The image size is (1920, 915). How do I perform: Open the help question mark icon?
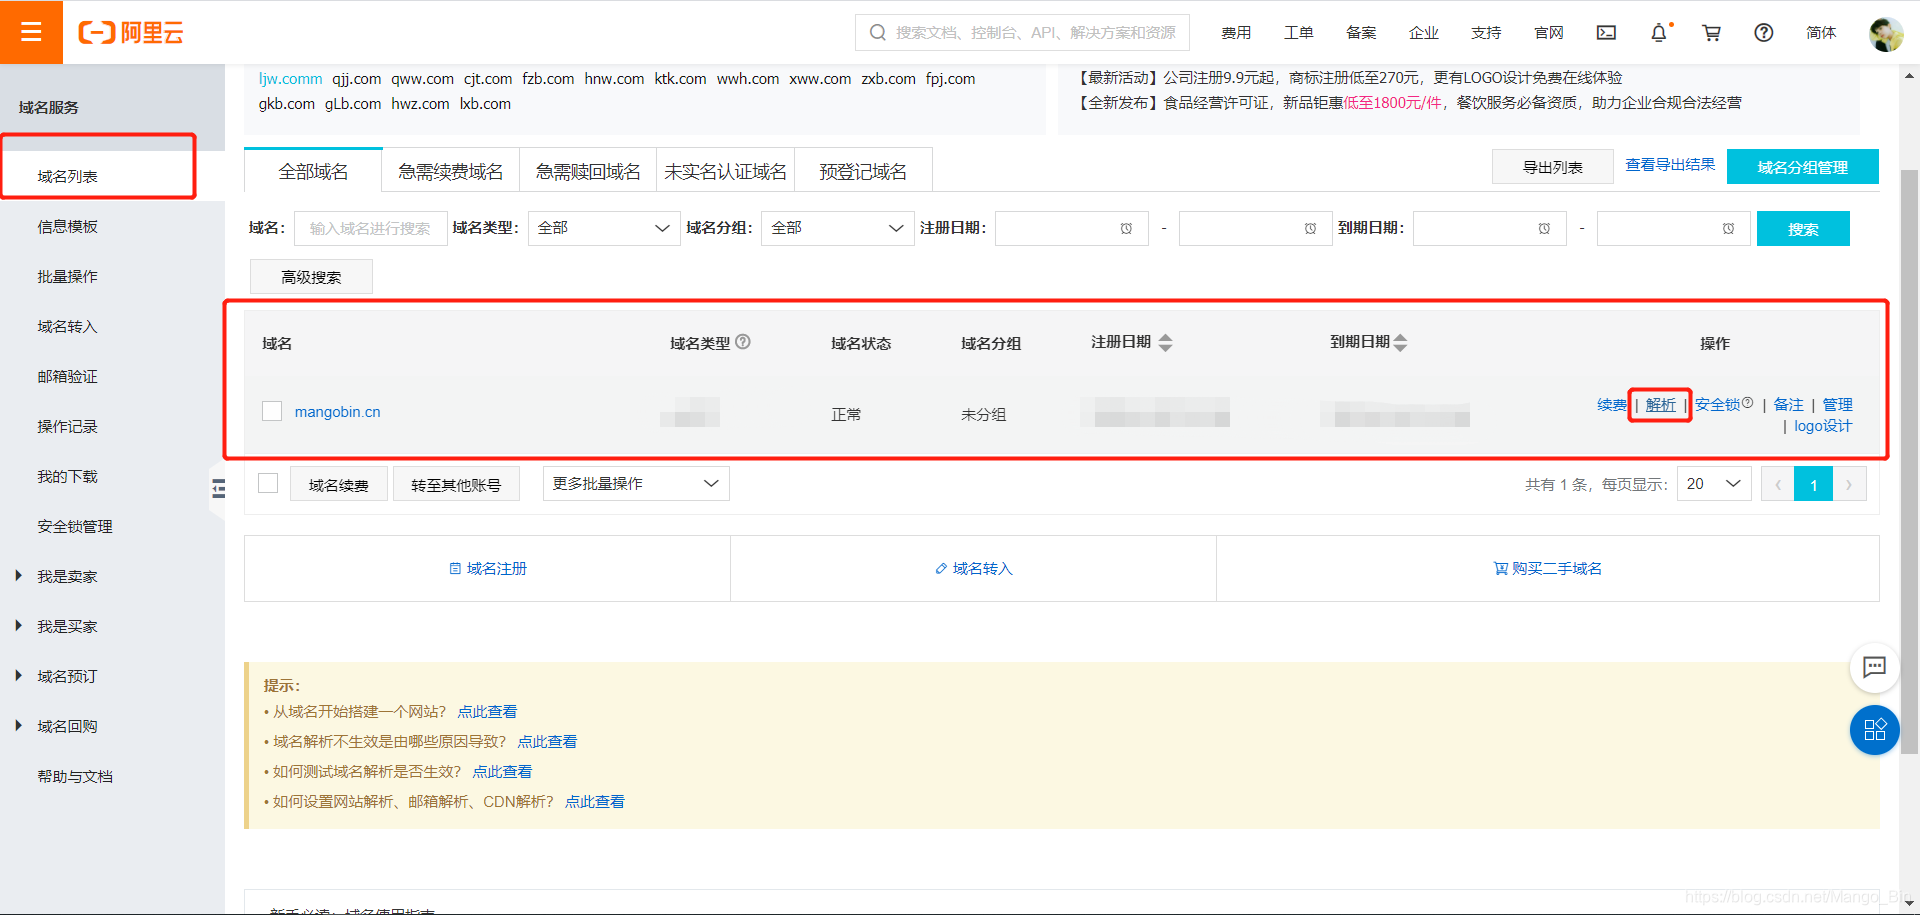click(x=1764, y=33)
